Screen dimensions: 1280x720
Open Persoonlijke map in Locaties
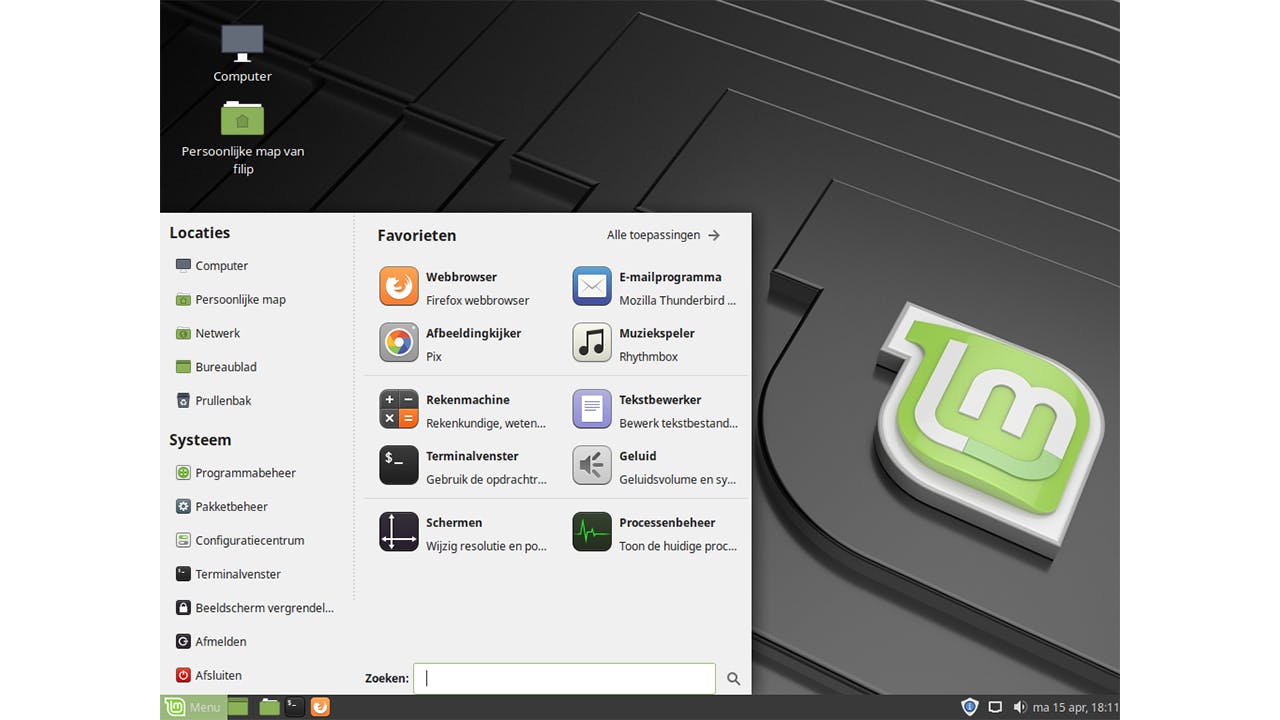pos(231,299)
